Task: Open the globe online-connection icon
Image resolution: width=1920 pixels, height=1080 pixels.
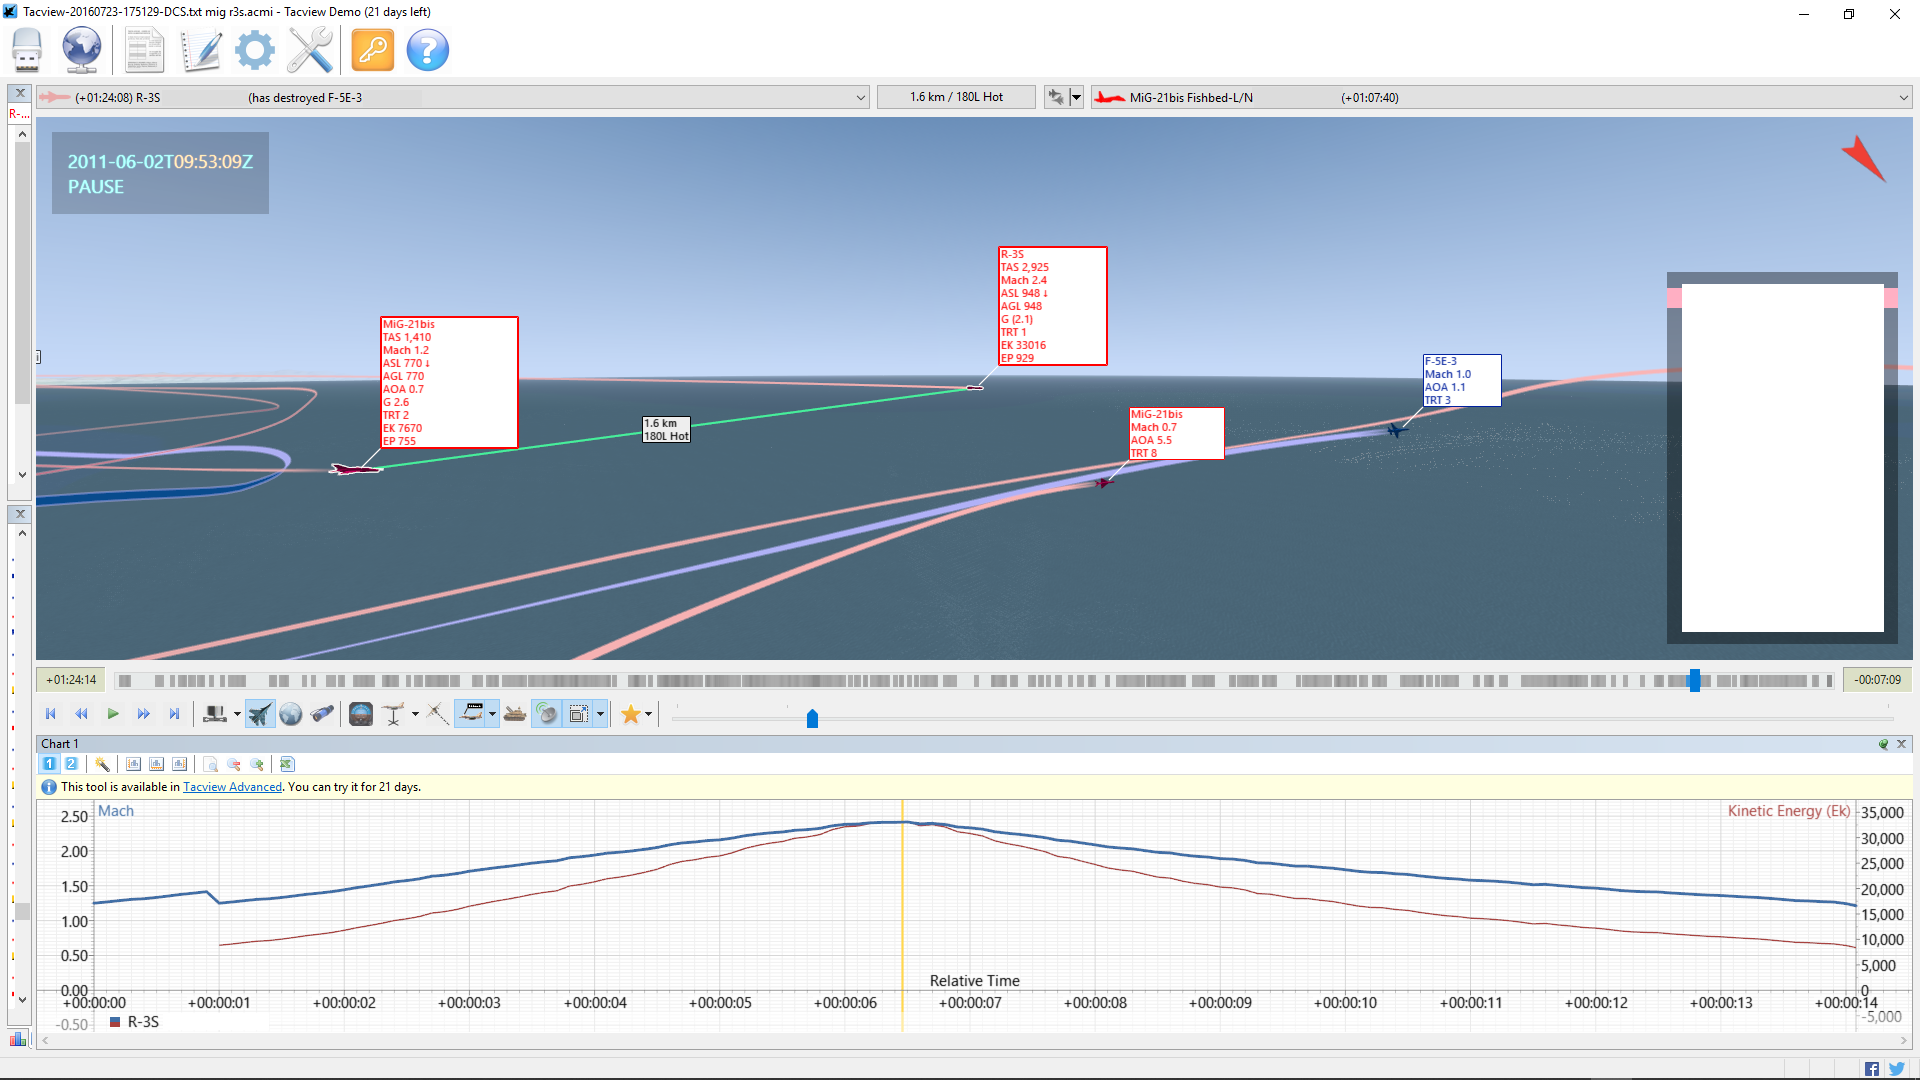Action: click(x=82, y=50)
